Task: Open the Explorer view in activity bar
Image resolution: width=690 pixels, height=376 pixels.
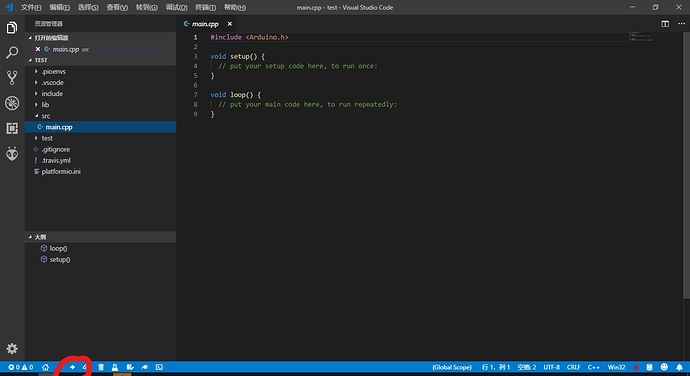Action: point(12,28)
